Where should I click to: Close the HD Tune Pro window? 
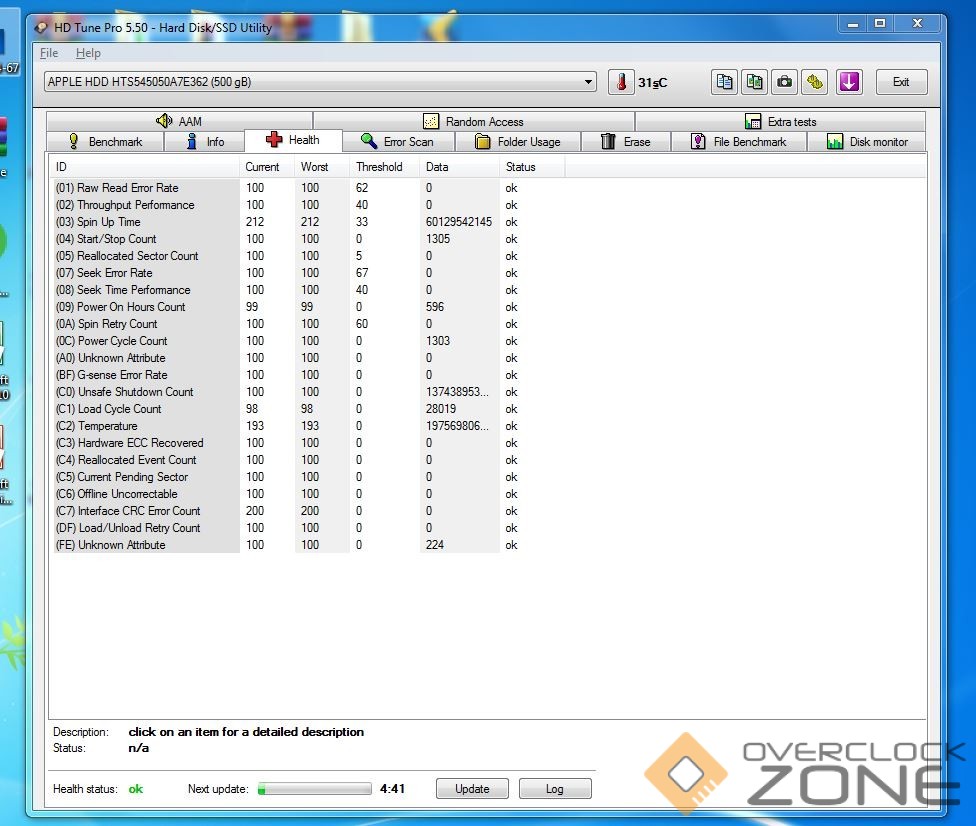coord(917,24)
